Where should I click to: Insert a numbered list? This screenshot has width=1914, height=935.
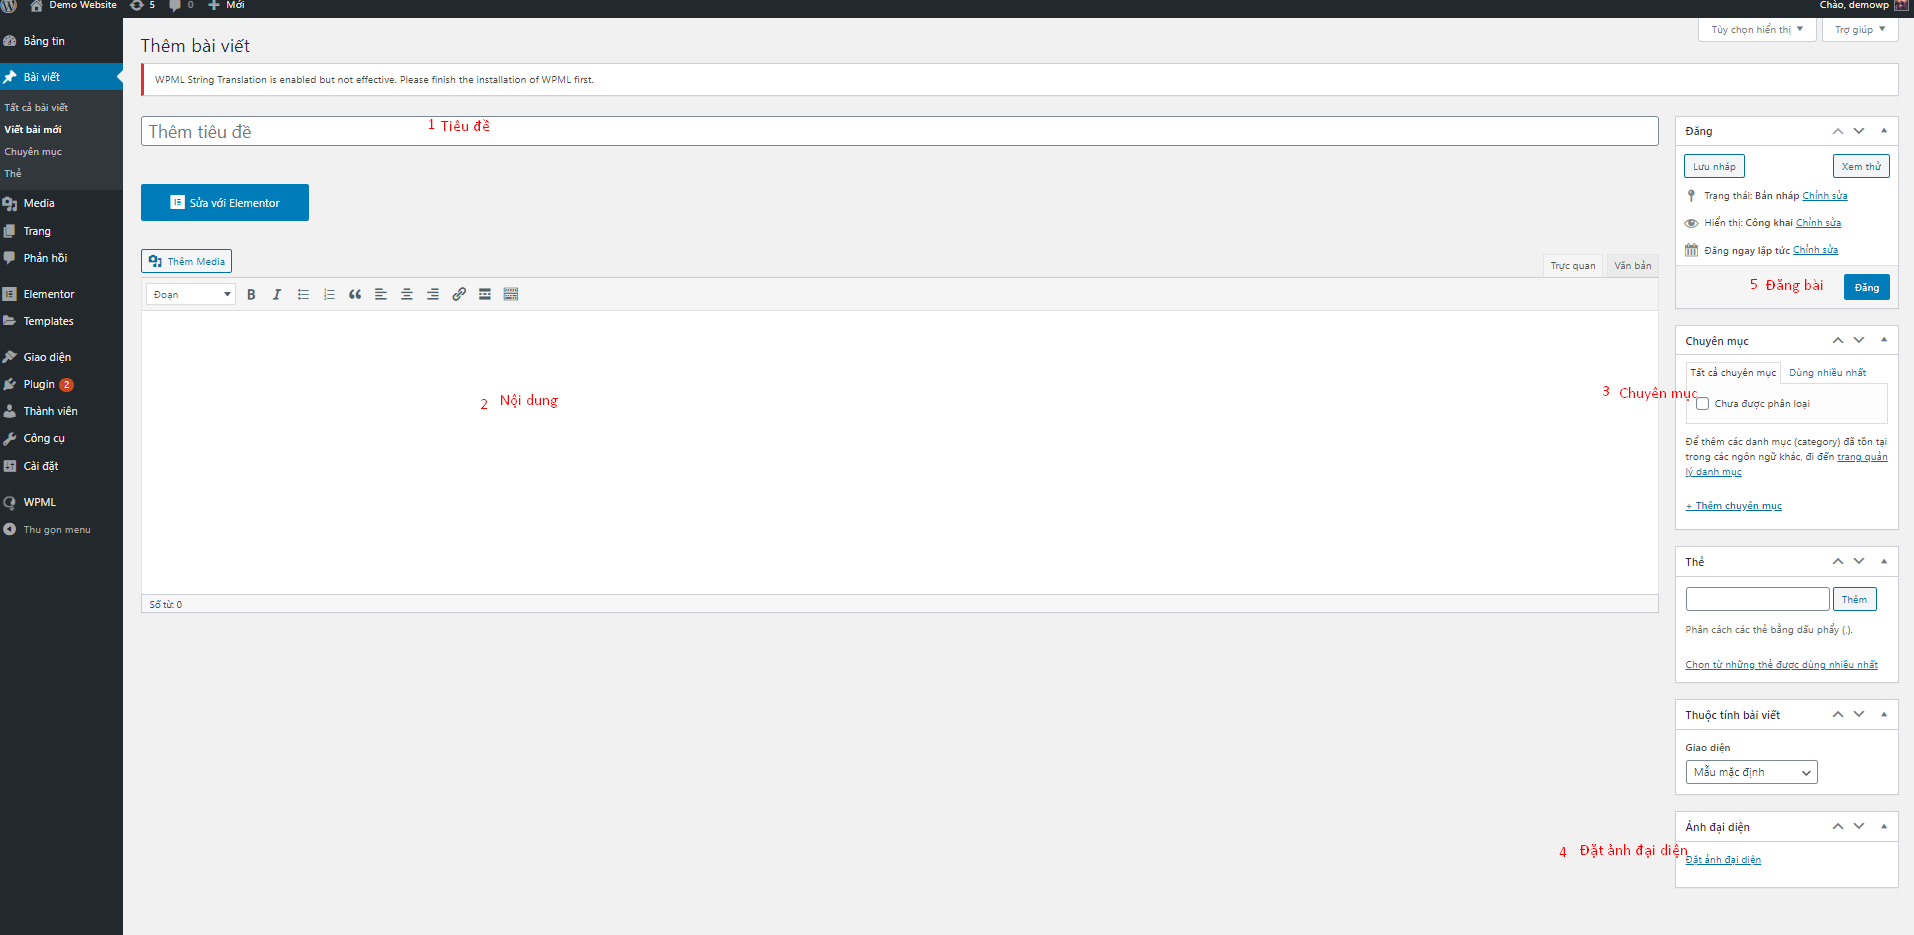pyautogui.click(x=329, y=294)
